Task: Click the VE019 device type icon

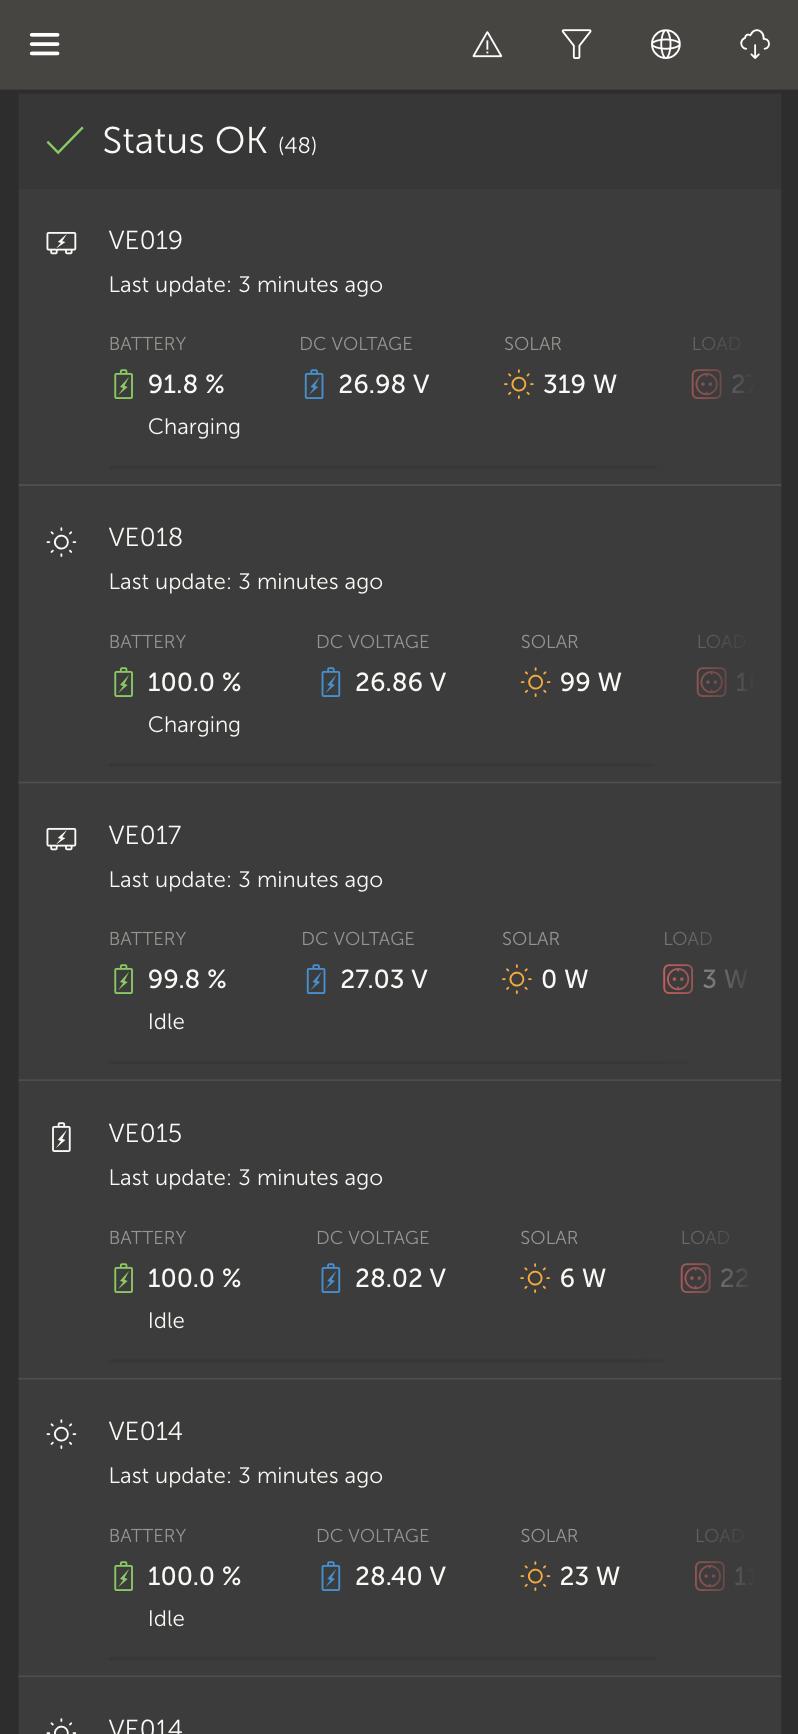Action: click(x=61, y=243)
